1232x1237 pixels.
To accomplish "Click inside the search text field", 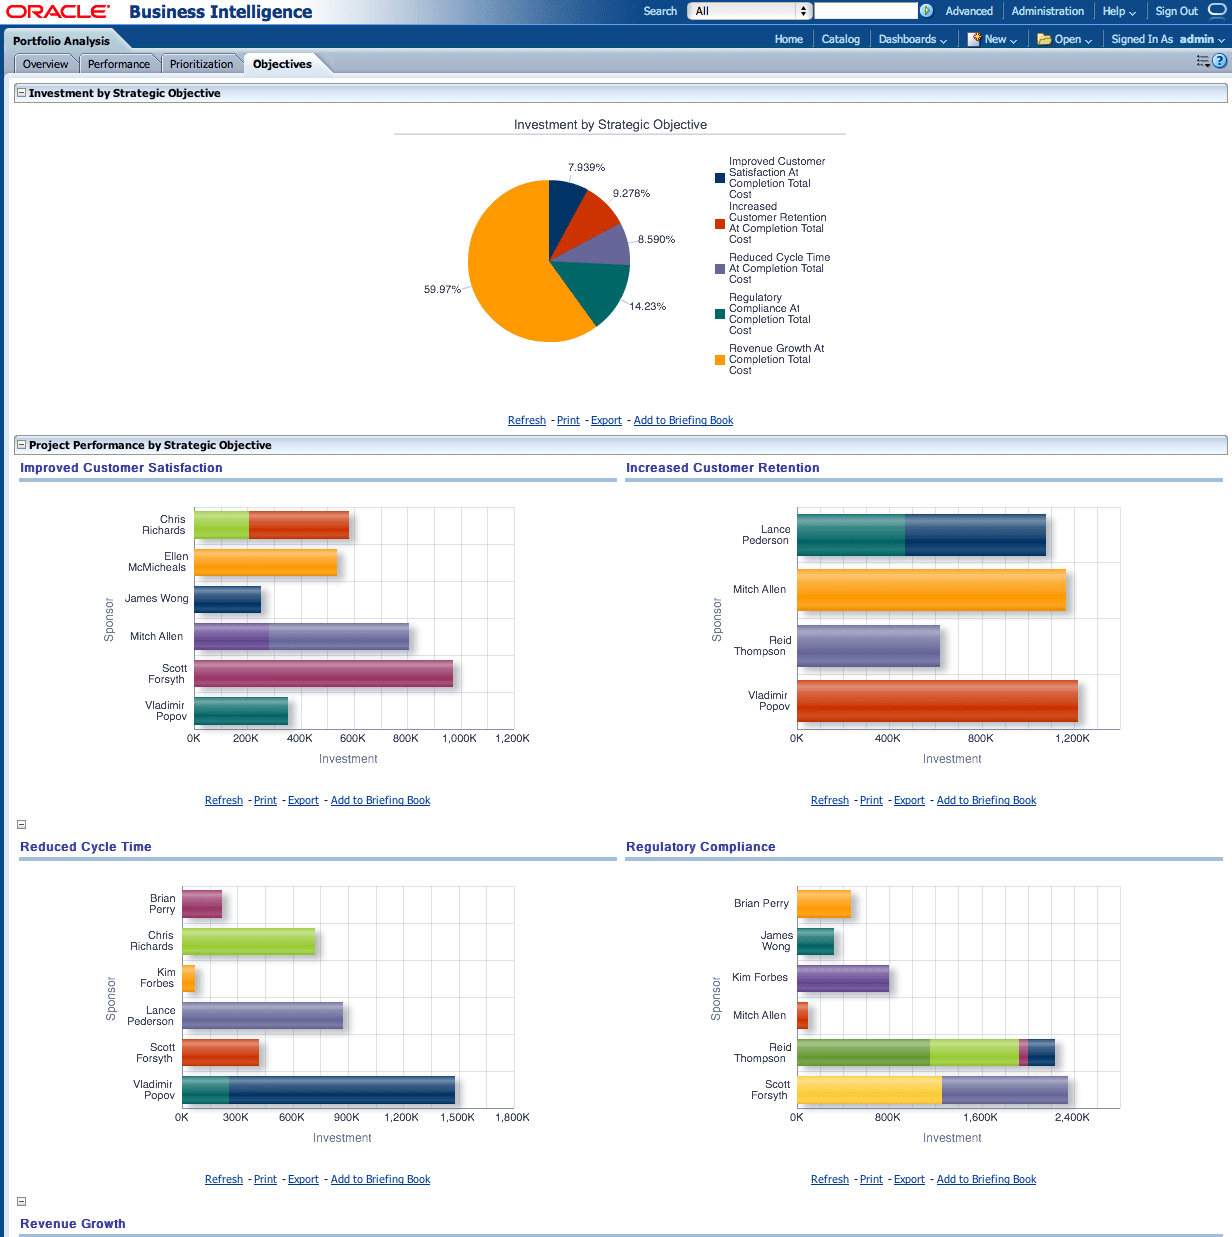I will click(867, 11).
